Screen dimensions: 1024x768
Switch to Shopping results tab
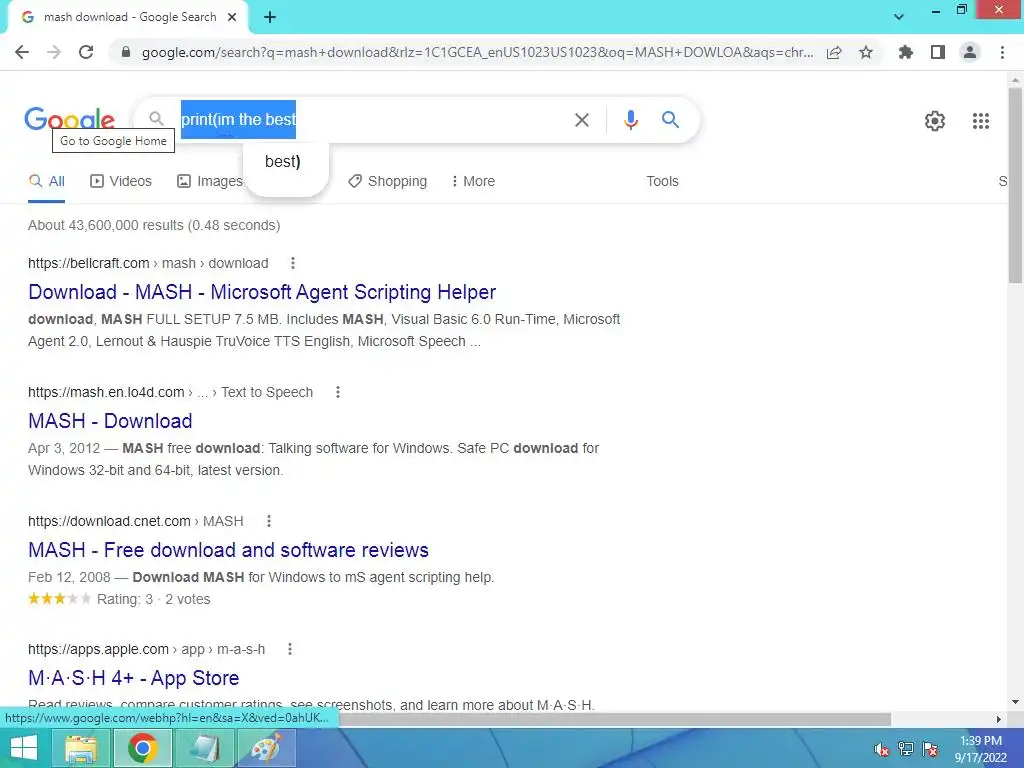coord(387,182)
